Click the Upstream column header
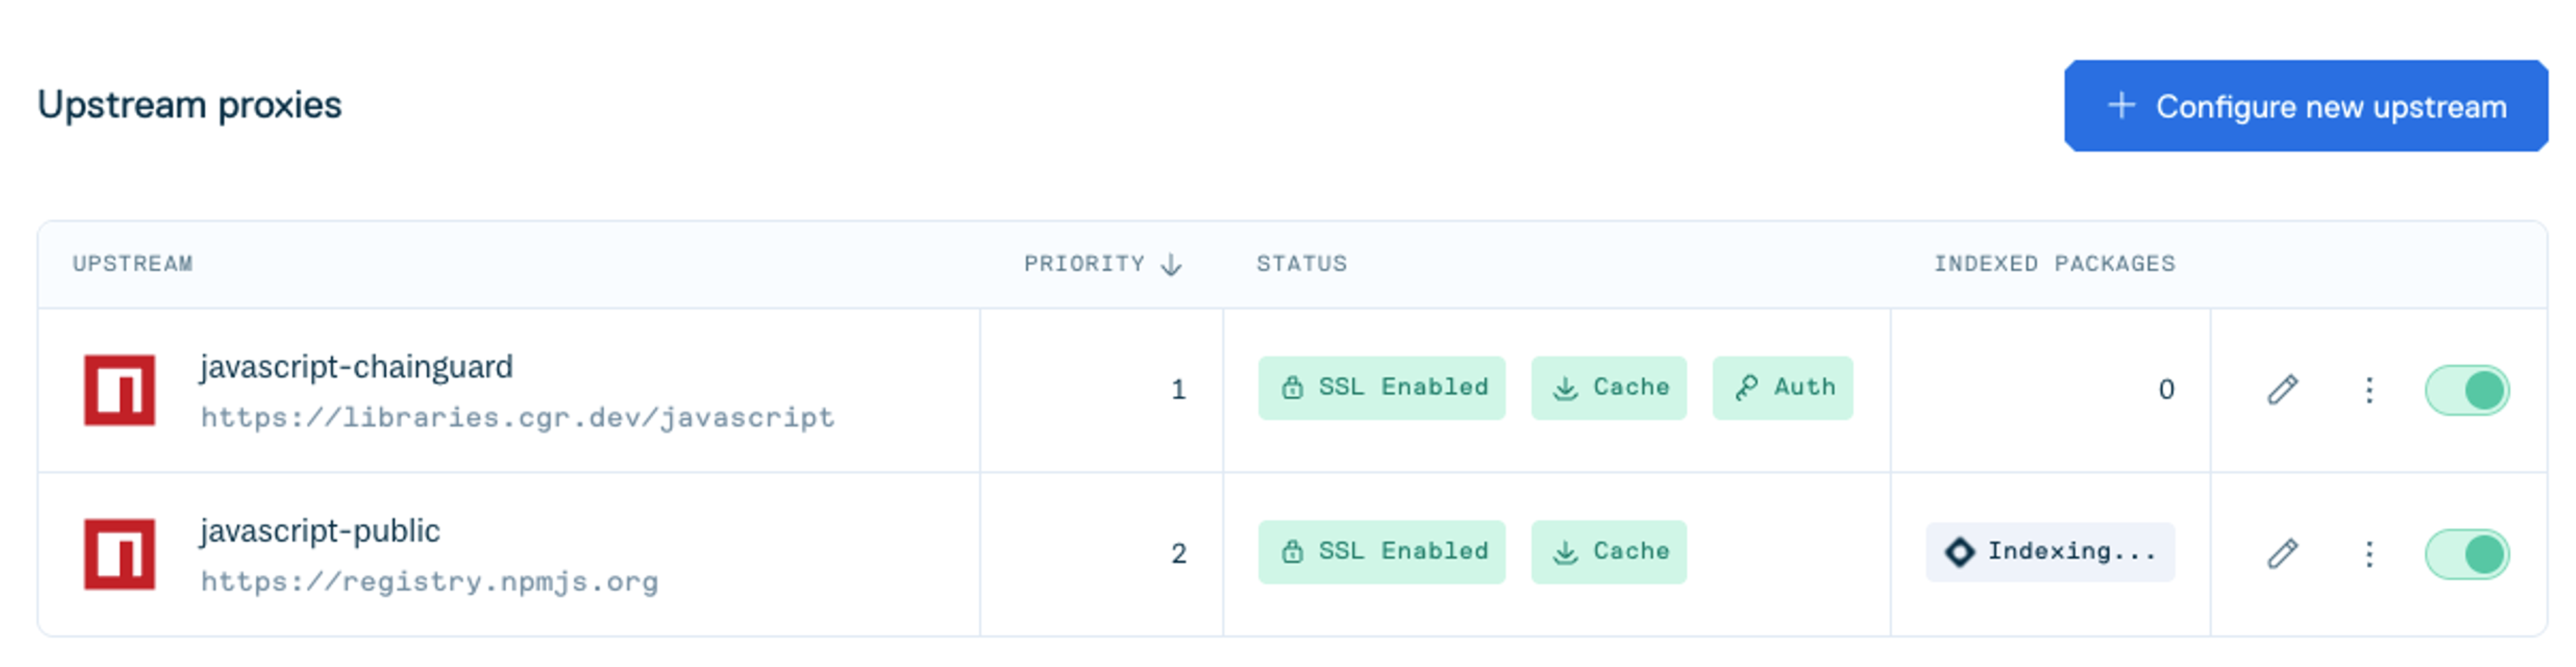Viewport: 2576px width, 667px height. click(x=133, y=264)
